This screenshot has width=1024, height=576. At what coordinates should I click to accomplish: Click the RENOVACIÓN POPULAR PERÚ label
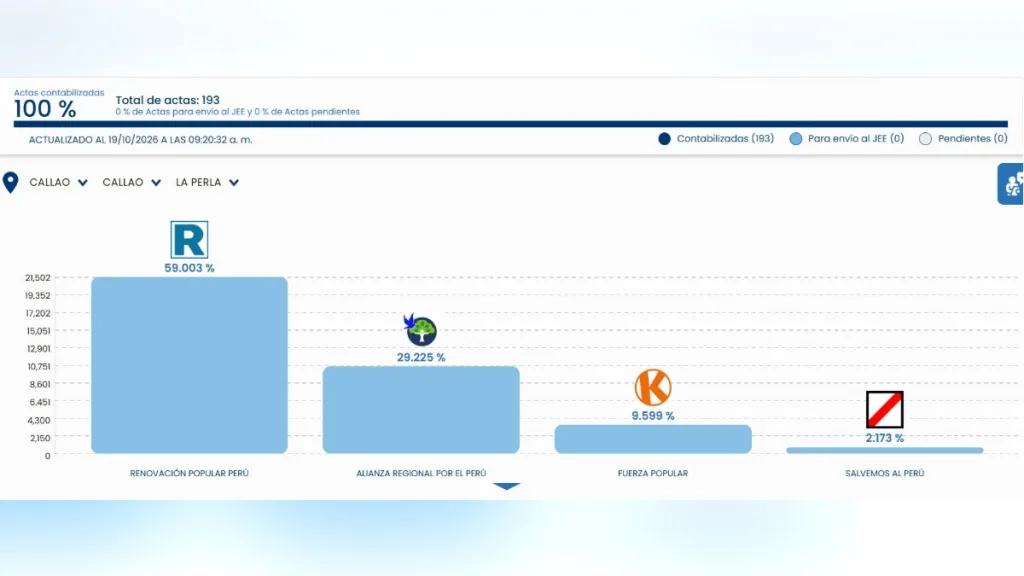[x=189, y=473]
